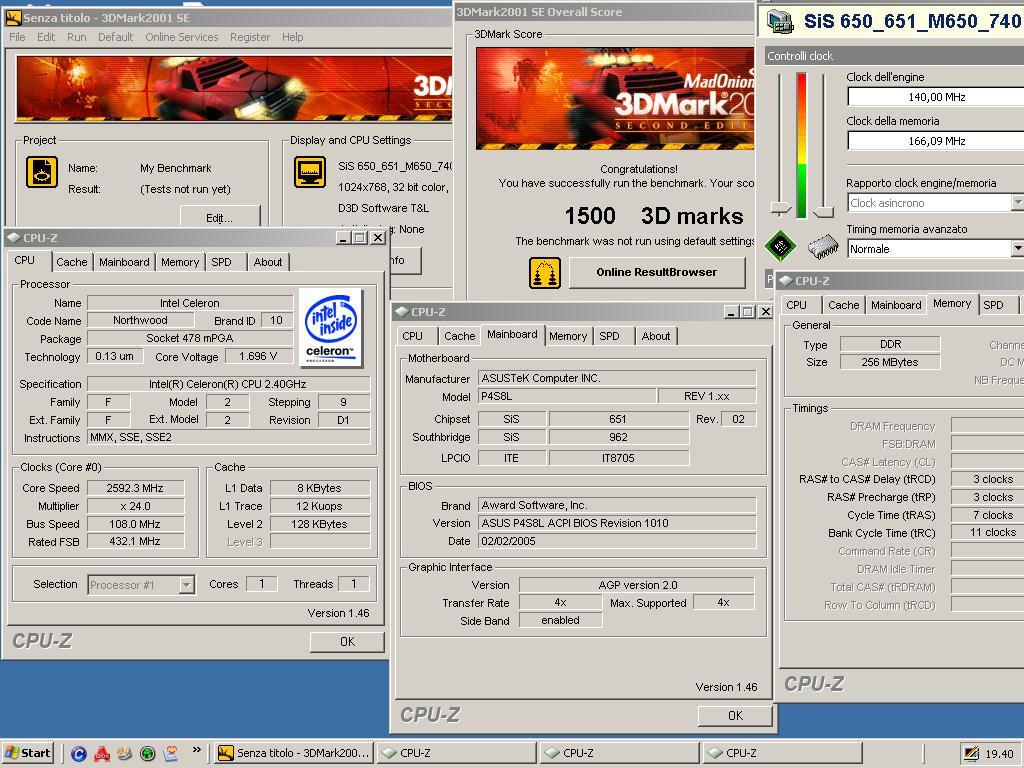Click the system tray icon beside the clock
Viewport: 1024px width, 768px height.
(972, 754)
